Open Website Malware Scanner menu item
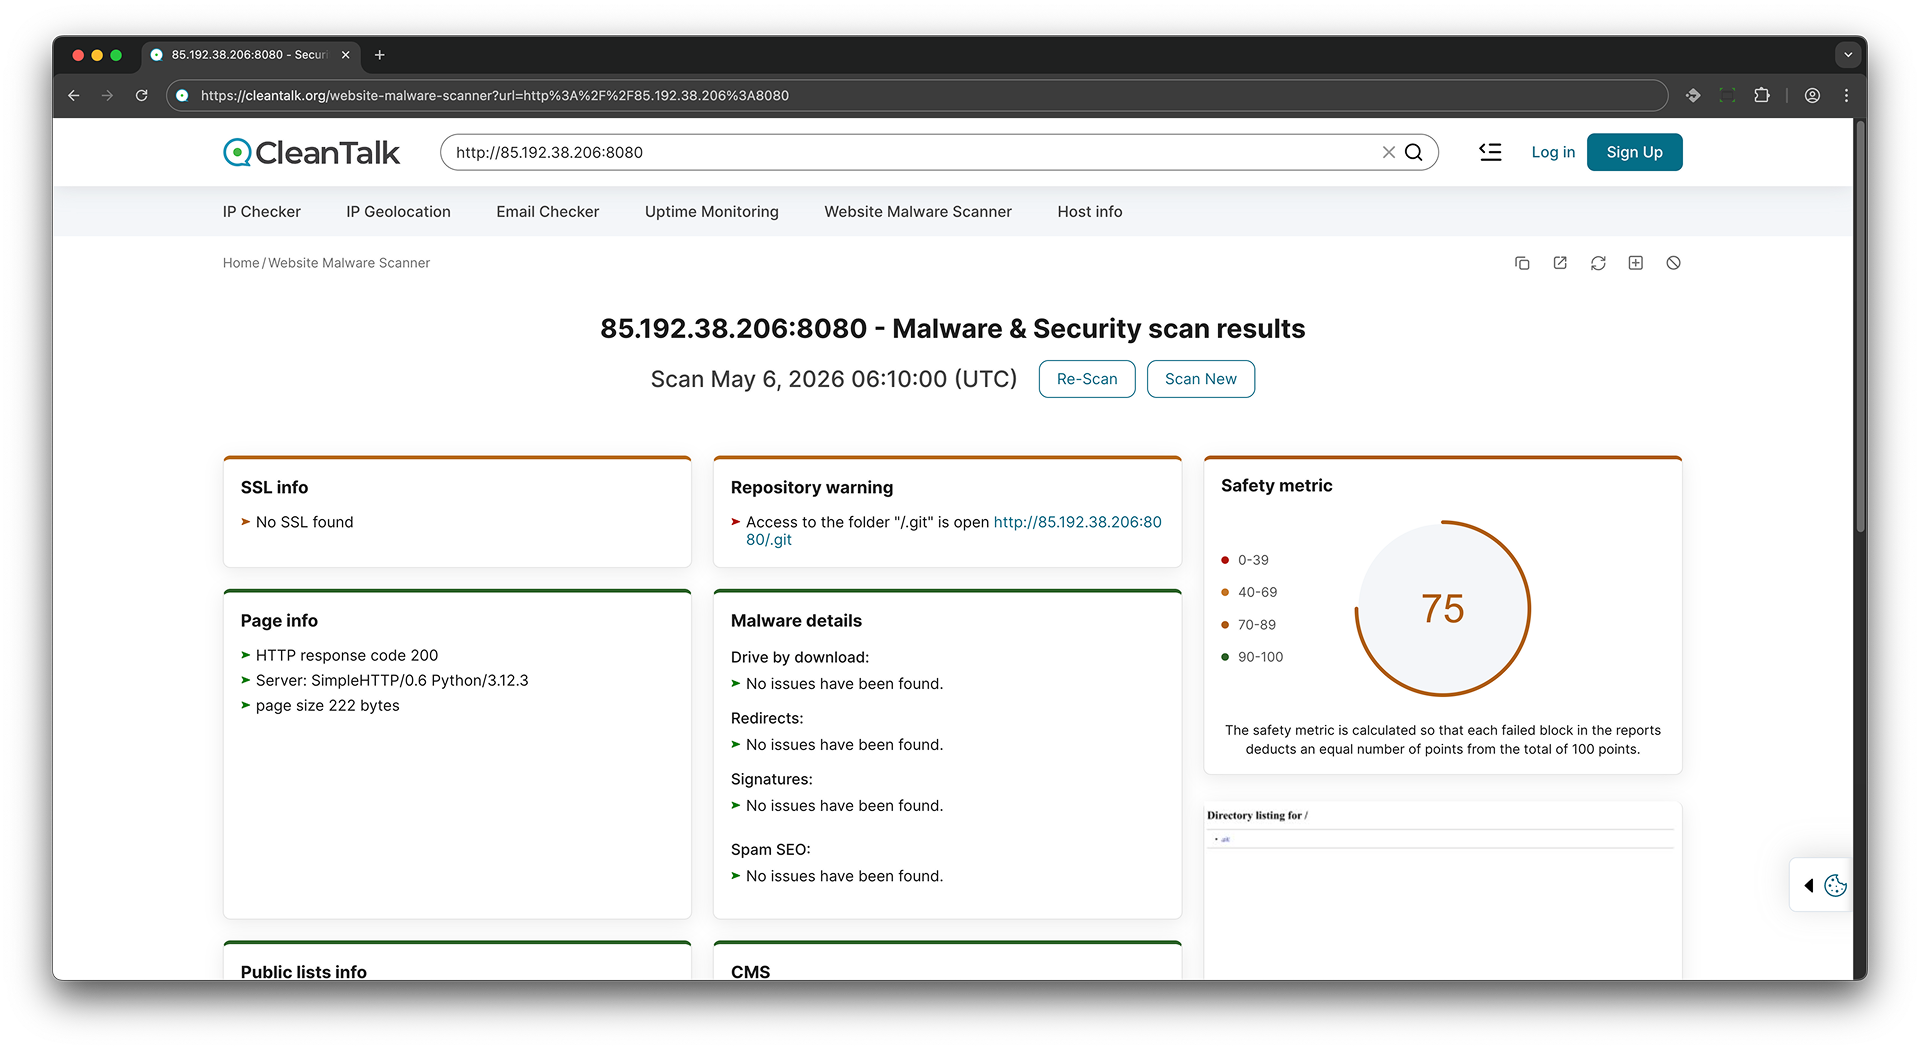Viewport: 1920px width, 1050px height. pyautogui.click(x=918, y=211)
